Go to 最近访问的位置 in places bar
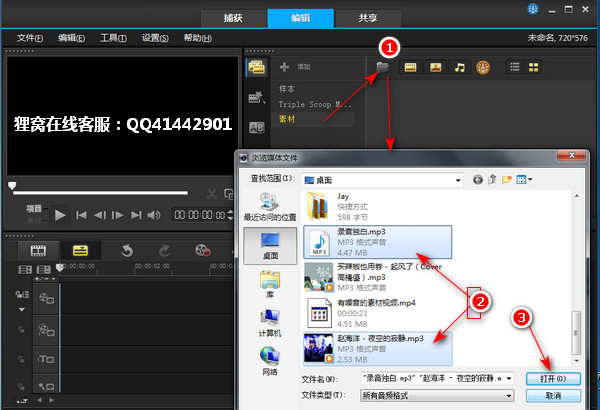Image resolution: width=600 pixels, height=410 pixels. [270, 207]
